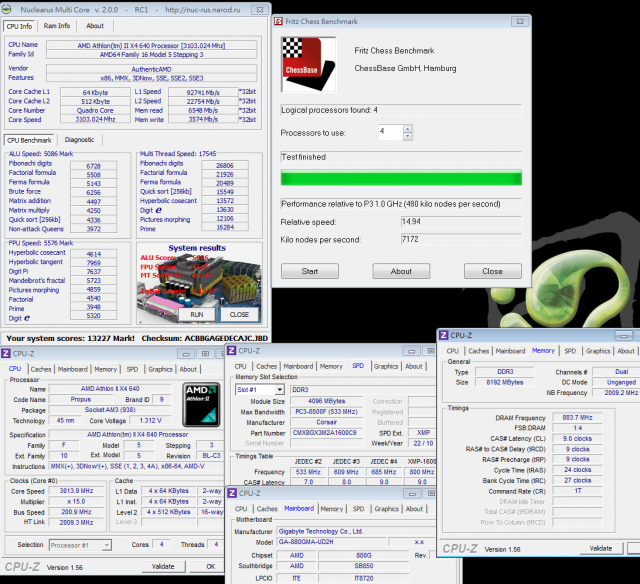Open the Processor #1 selection dropdown
This screenshot has width=640, height=584.
(107, 545)
